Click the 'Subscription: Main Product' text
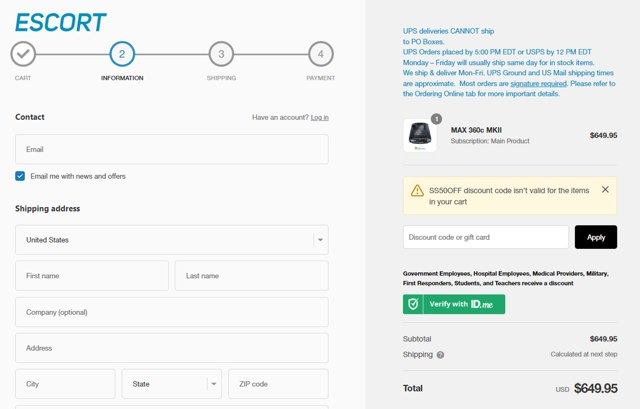 coord(490,141)
